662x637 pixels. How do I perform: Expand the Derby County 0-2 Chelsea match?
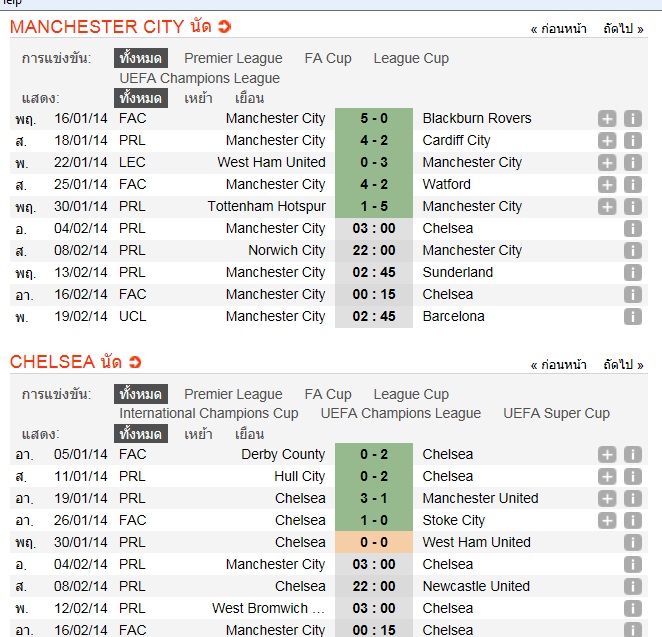click(607, 455)
